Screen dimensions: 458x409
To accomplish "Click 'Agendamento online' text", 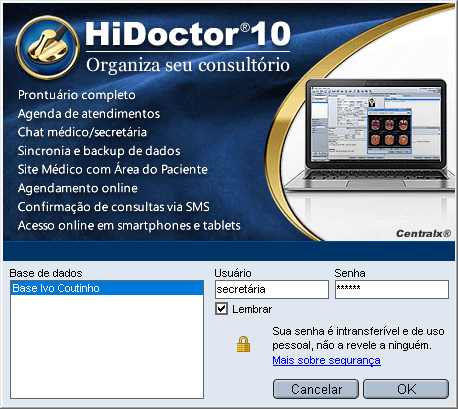I will coord(78,188).
